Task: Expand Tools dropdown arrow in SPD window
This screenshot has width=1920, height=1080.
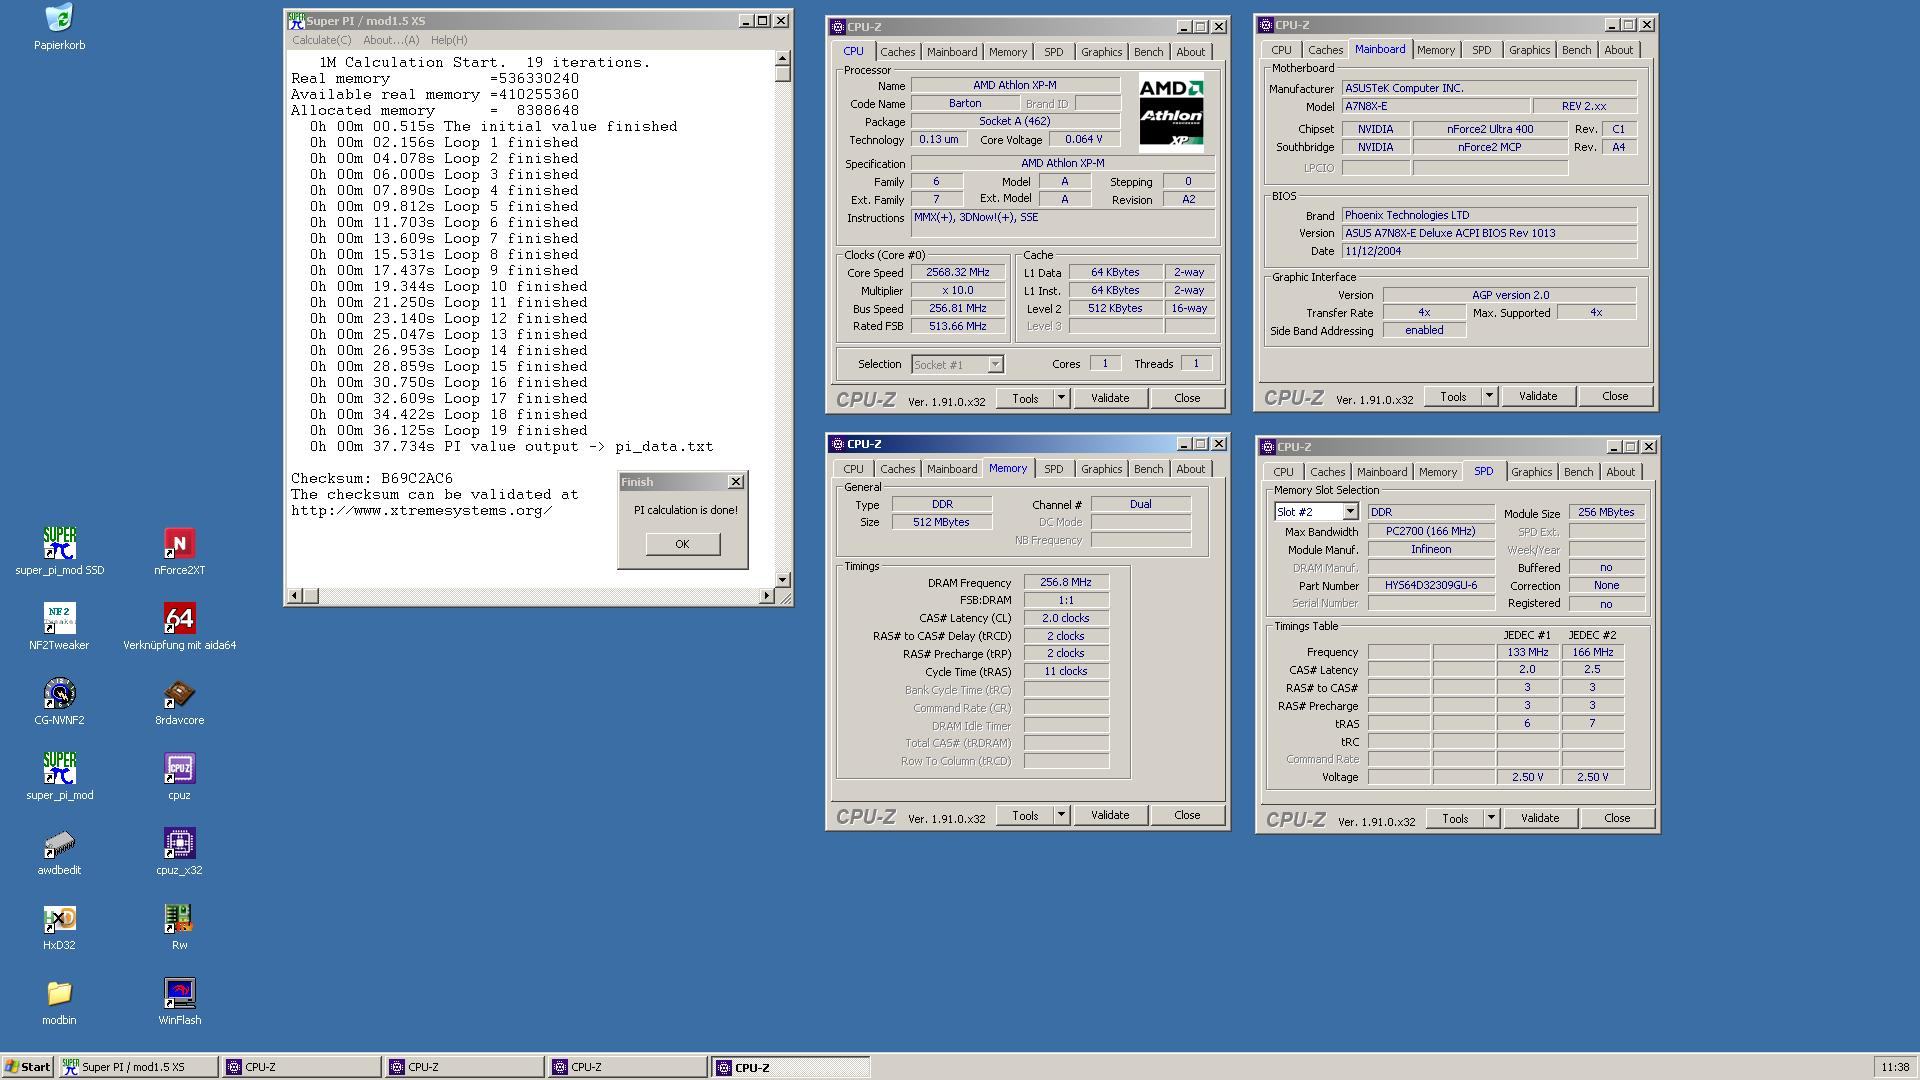Action: tap(1491, 818)
